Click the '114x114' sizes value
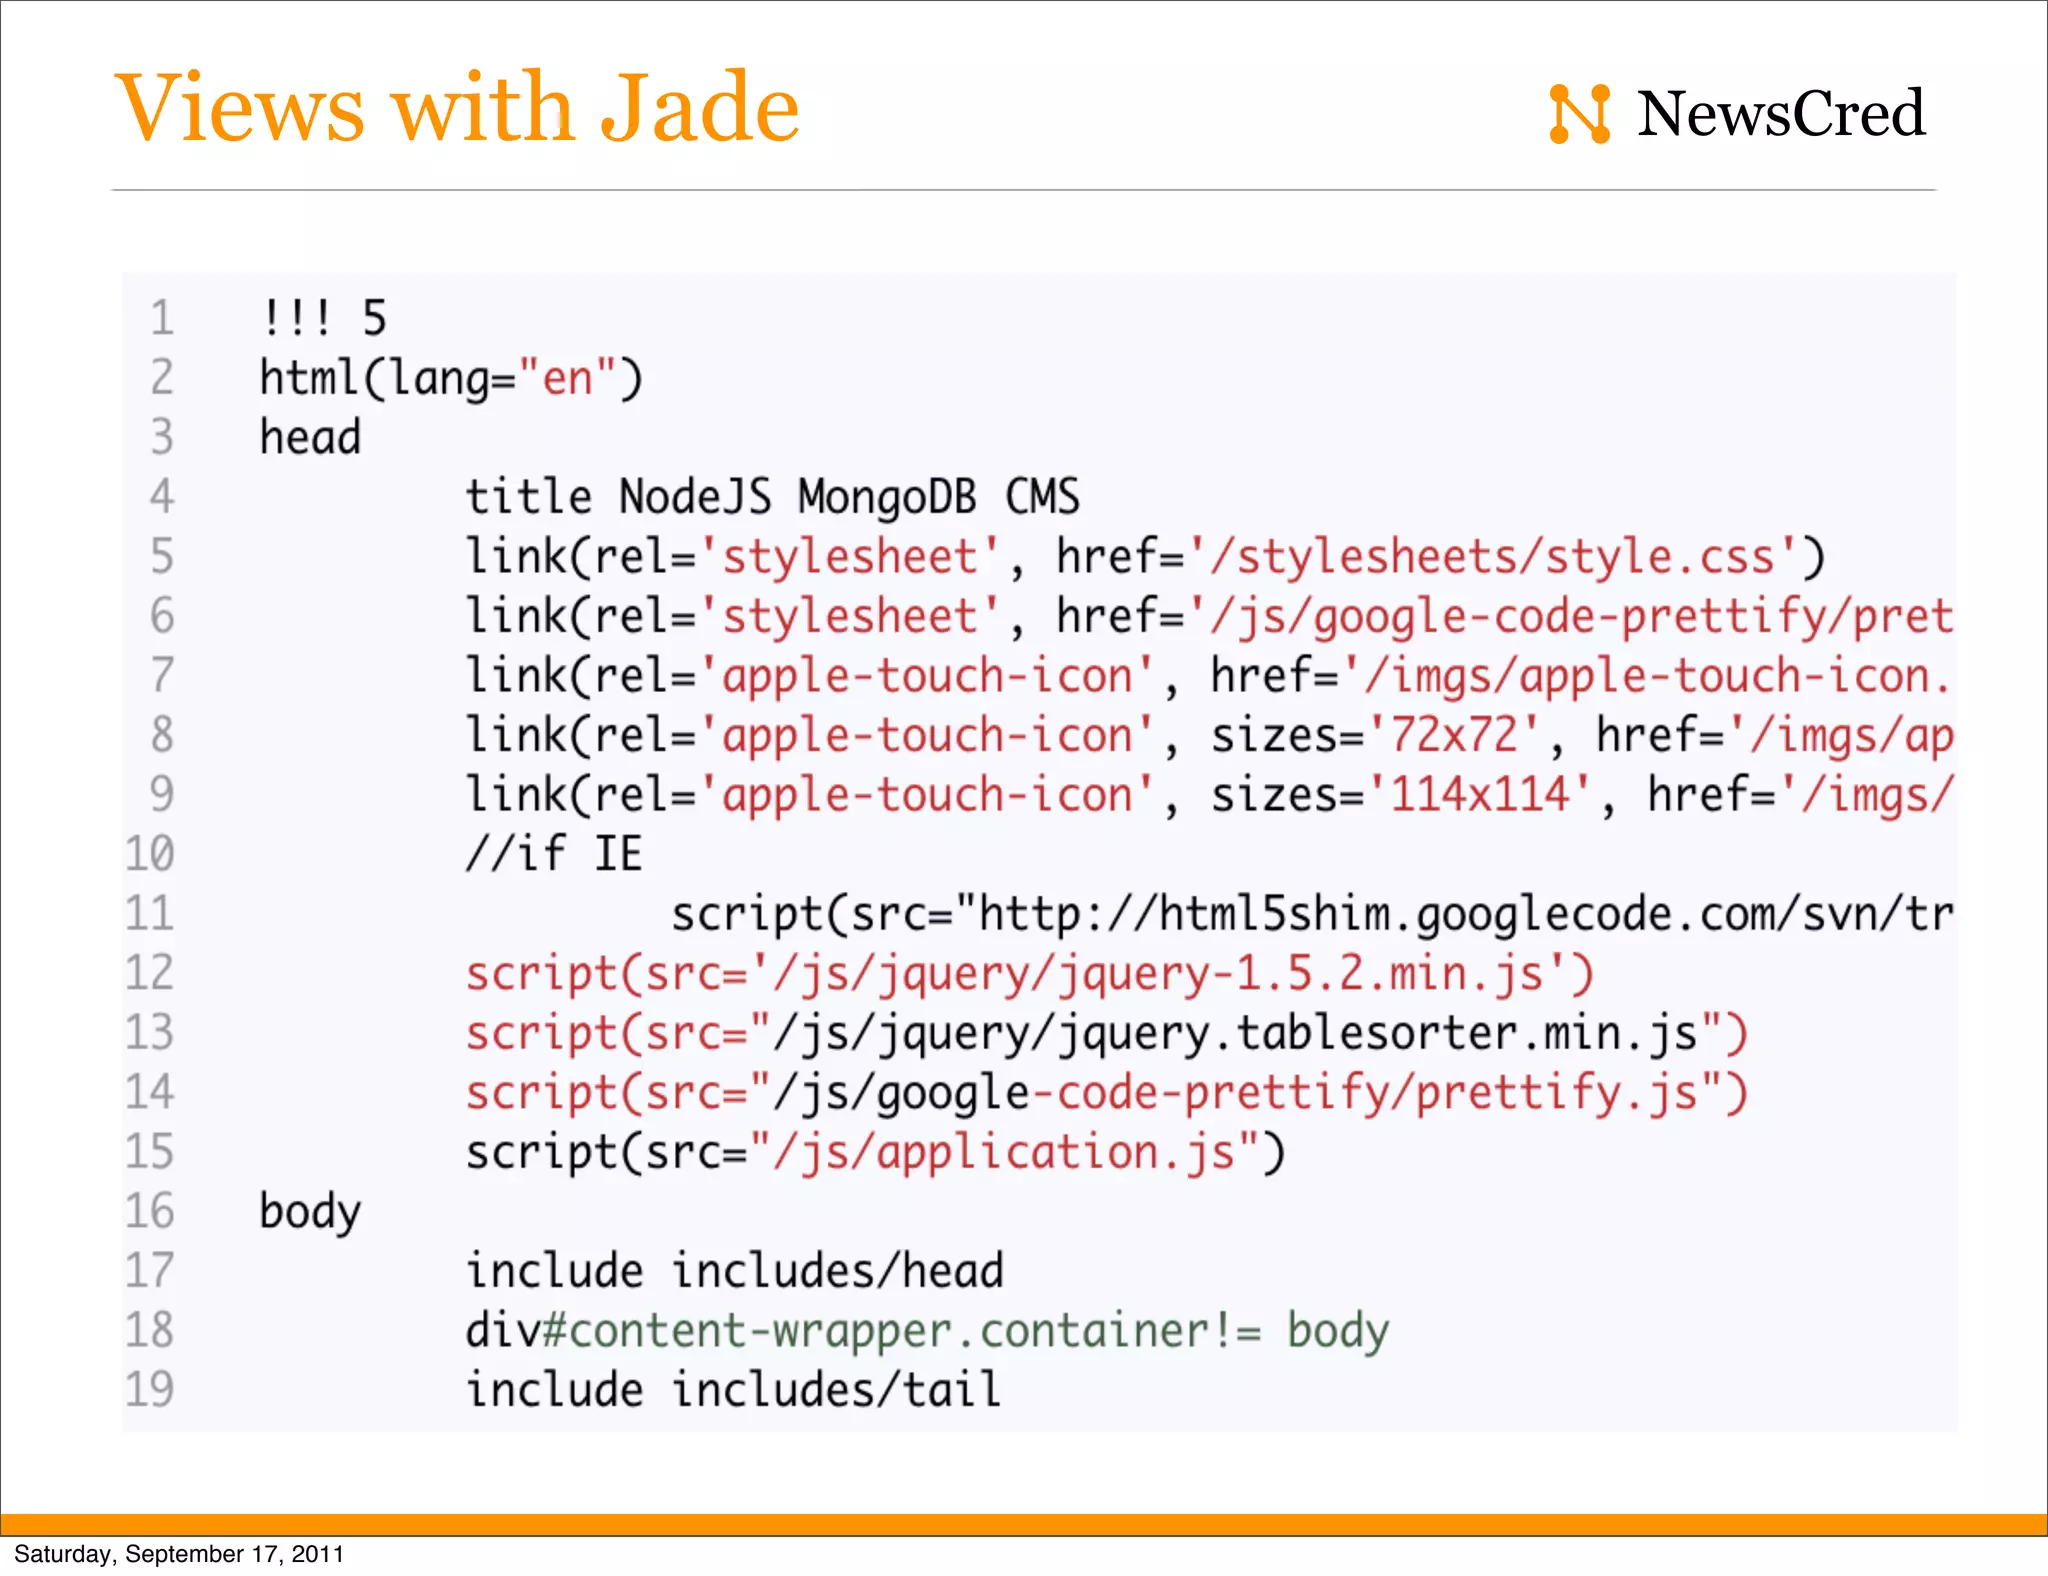The width and height of the screenshot is (2048, 1576). [x=1480, y=796]
